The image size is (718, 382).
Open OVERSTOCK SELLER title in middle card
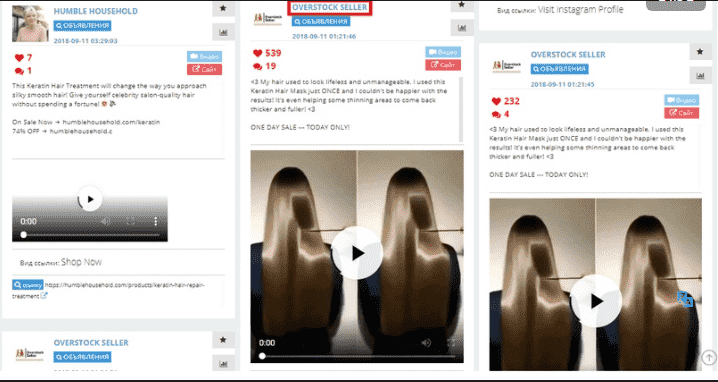point(329,7)
